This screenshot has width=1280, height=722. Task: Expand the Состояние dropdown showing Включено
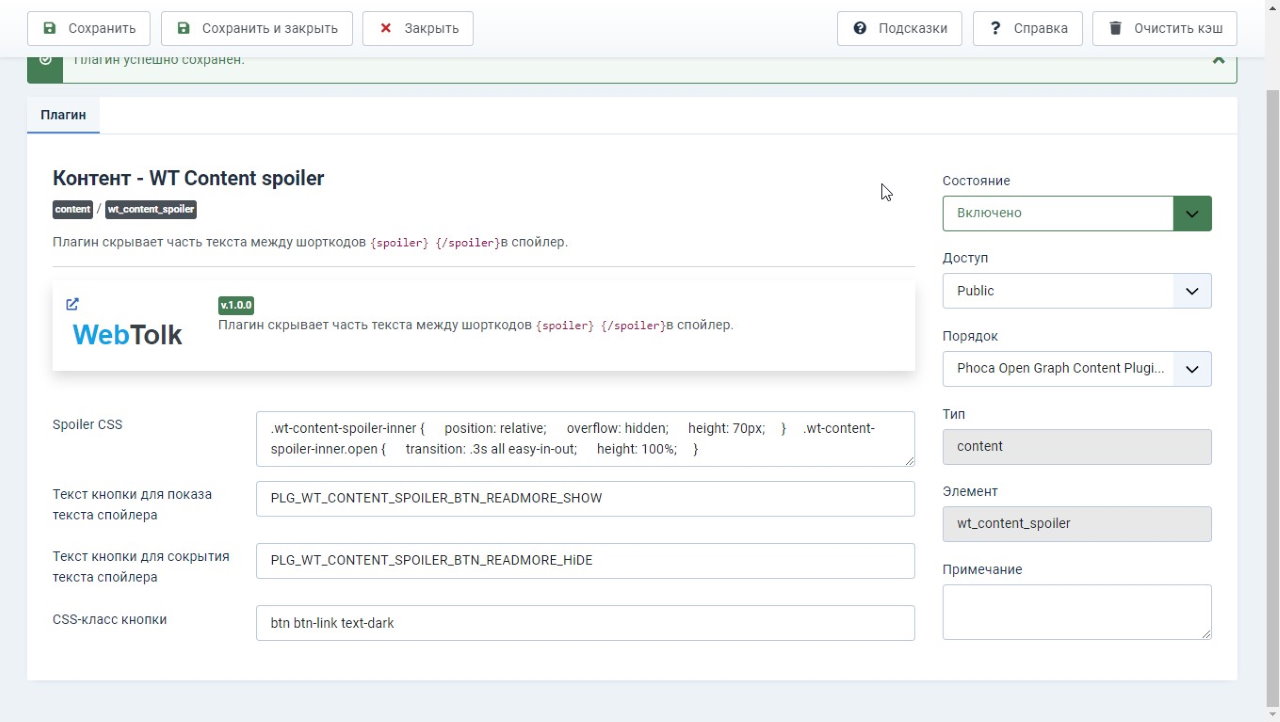point(1077,213)
